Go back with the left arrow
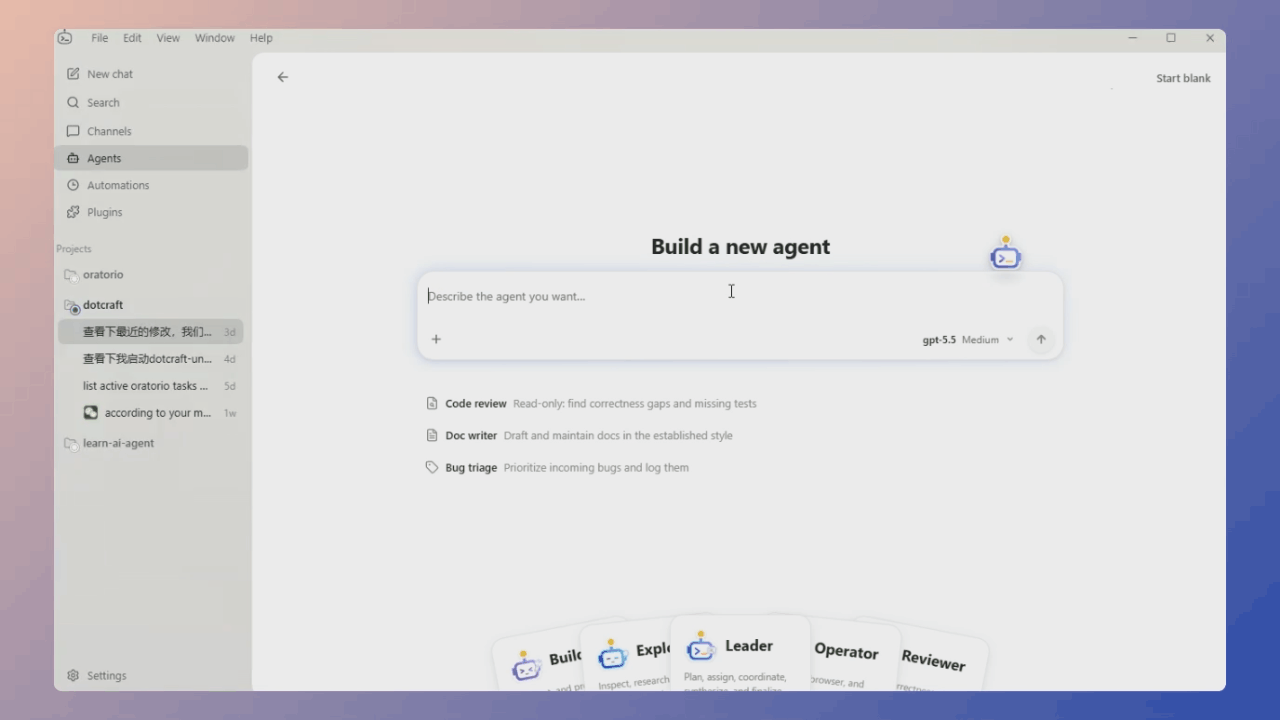The width and height of the screenshot is (1280, 720). point(283,77)
